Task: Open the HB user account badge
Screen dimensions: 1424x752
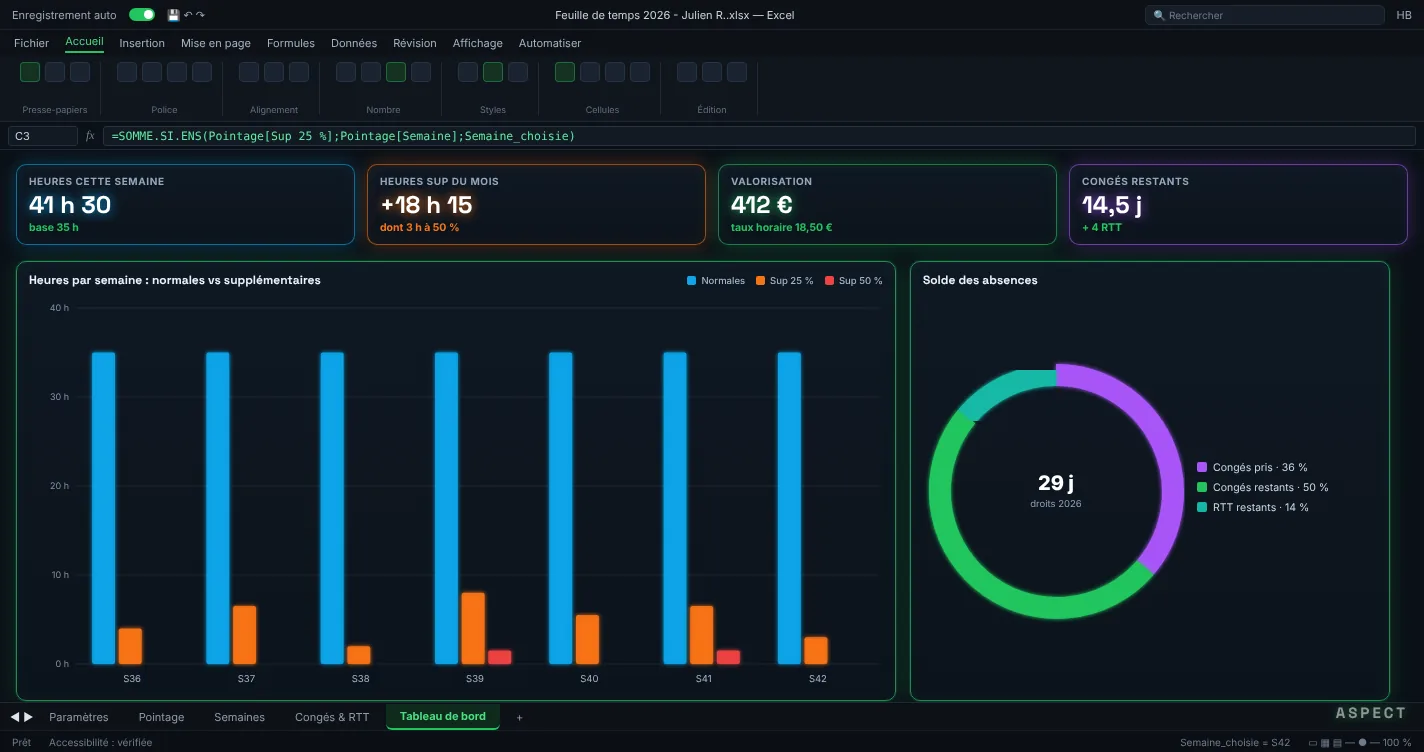Action: pos(1404,15)
